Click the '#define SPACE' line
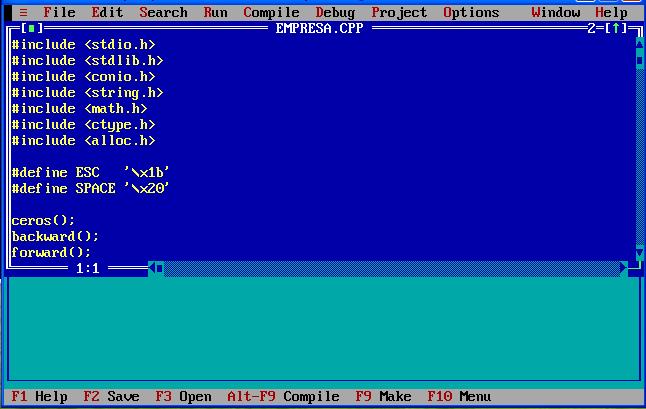Image resolution: width=646 pixels, height=409 pixels. [91, 188]
